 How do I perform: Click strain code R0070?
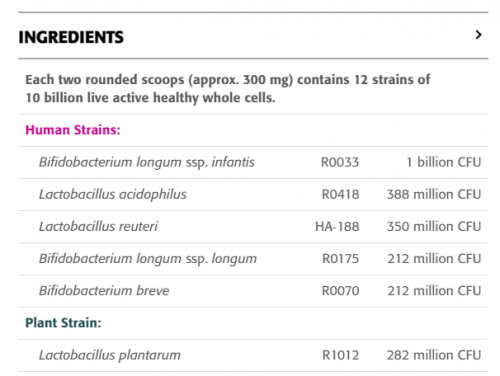click(340, 291)
